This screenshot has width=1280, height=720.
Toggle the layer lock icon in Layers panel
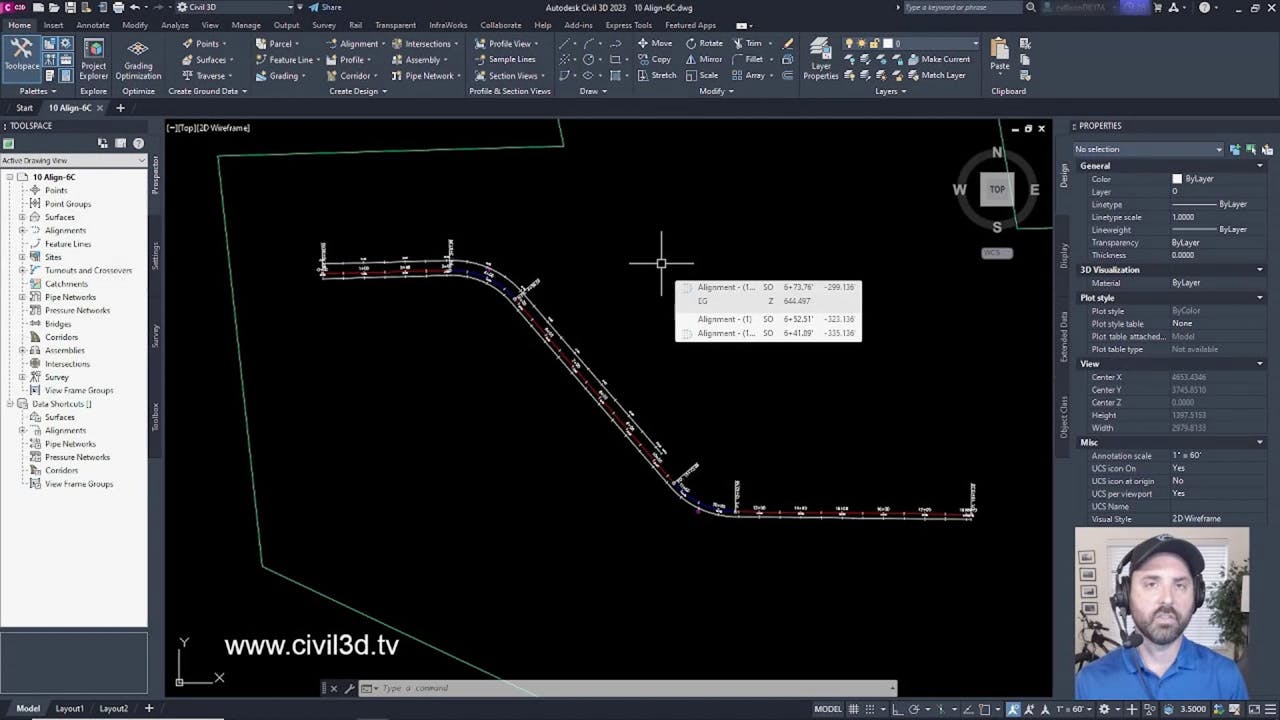pyautogui.click(x=873, y=43)
